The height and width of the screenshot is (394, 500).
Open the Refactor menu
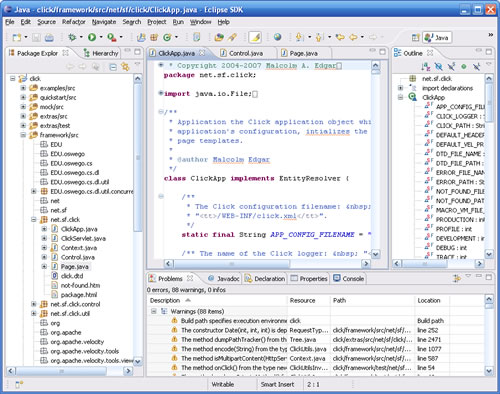pyautogui.click(x=74, y=22)
